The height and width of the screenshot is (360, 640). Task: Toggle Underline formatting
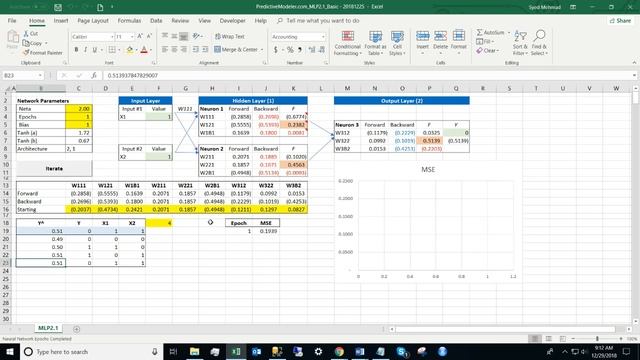click(x=95, y=50)
